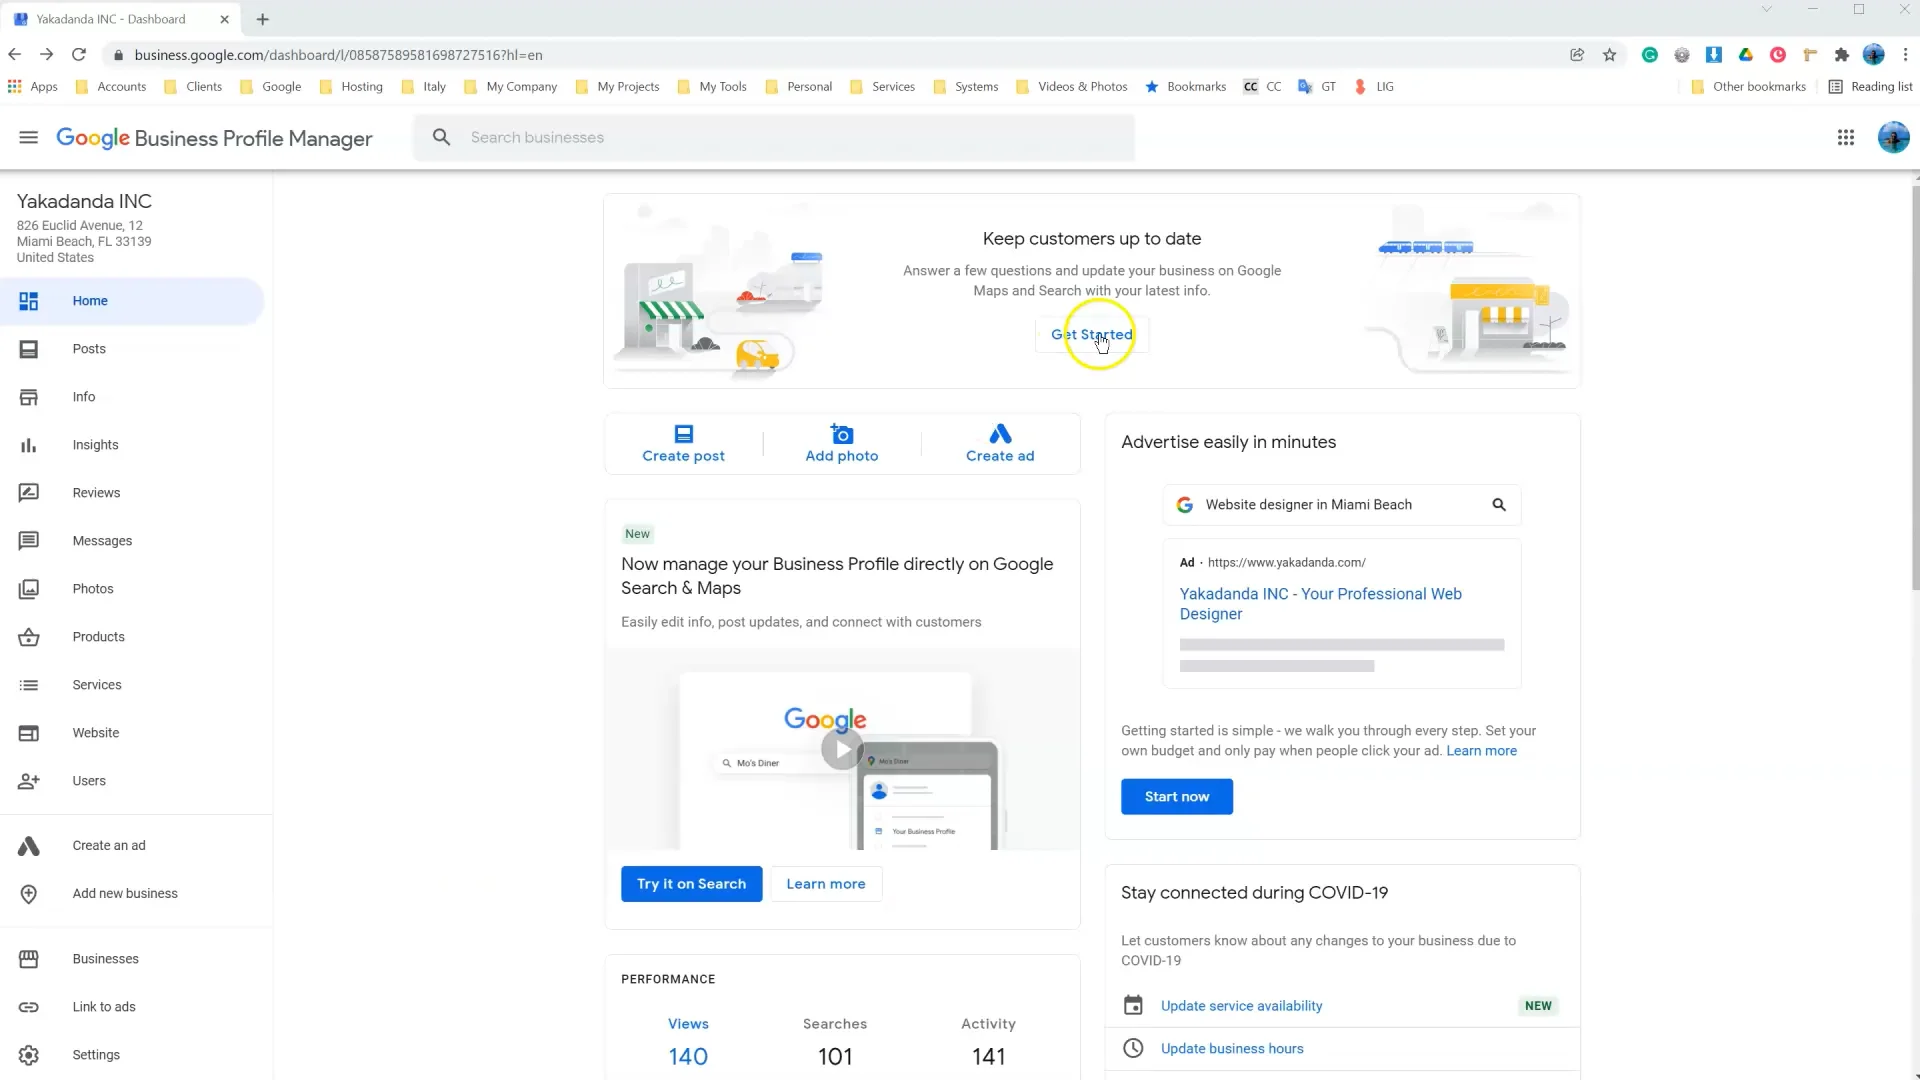Open Settings at the sidebar bottom
The height and width of the screenshot is (1080, 1920).
point(96,1055)
